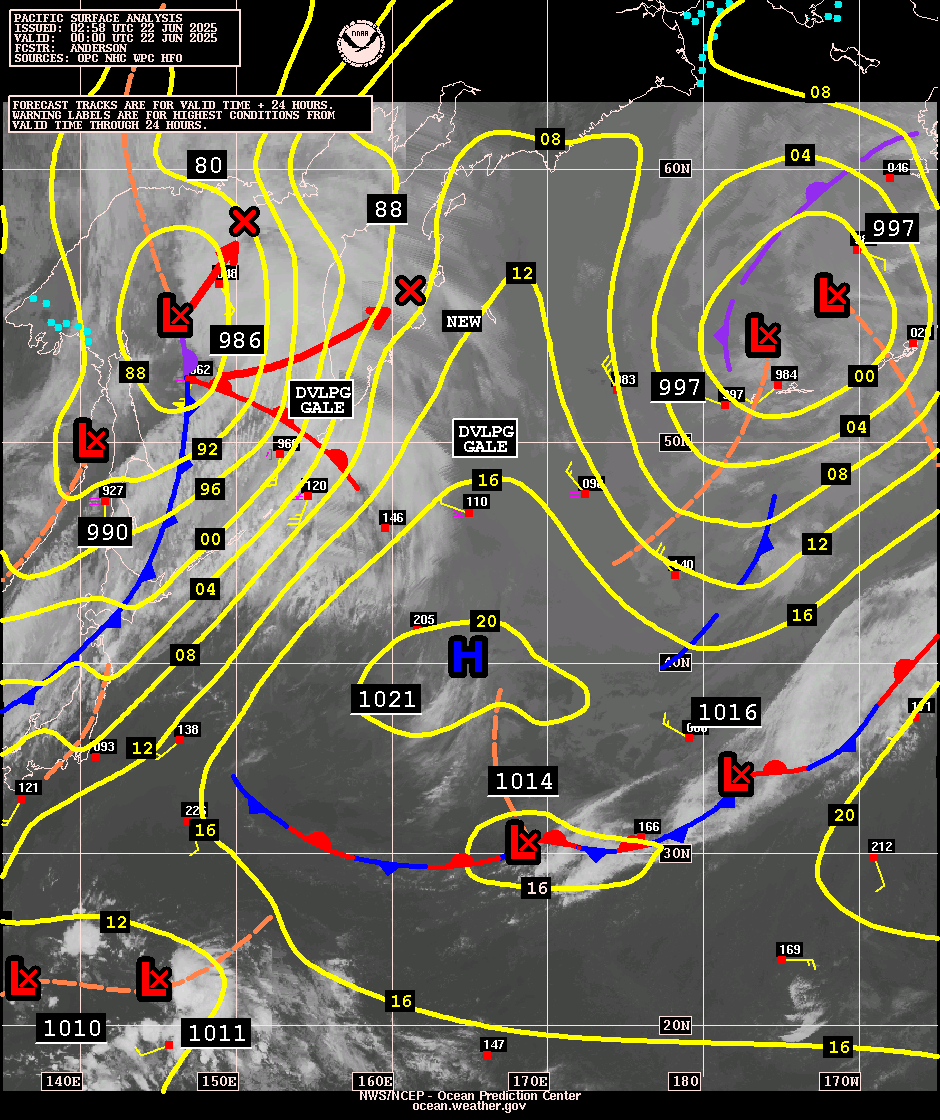940x1120 pixels.
Task: Select the white 80 pressure label
Action: tap(209, 165)
